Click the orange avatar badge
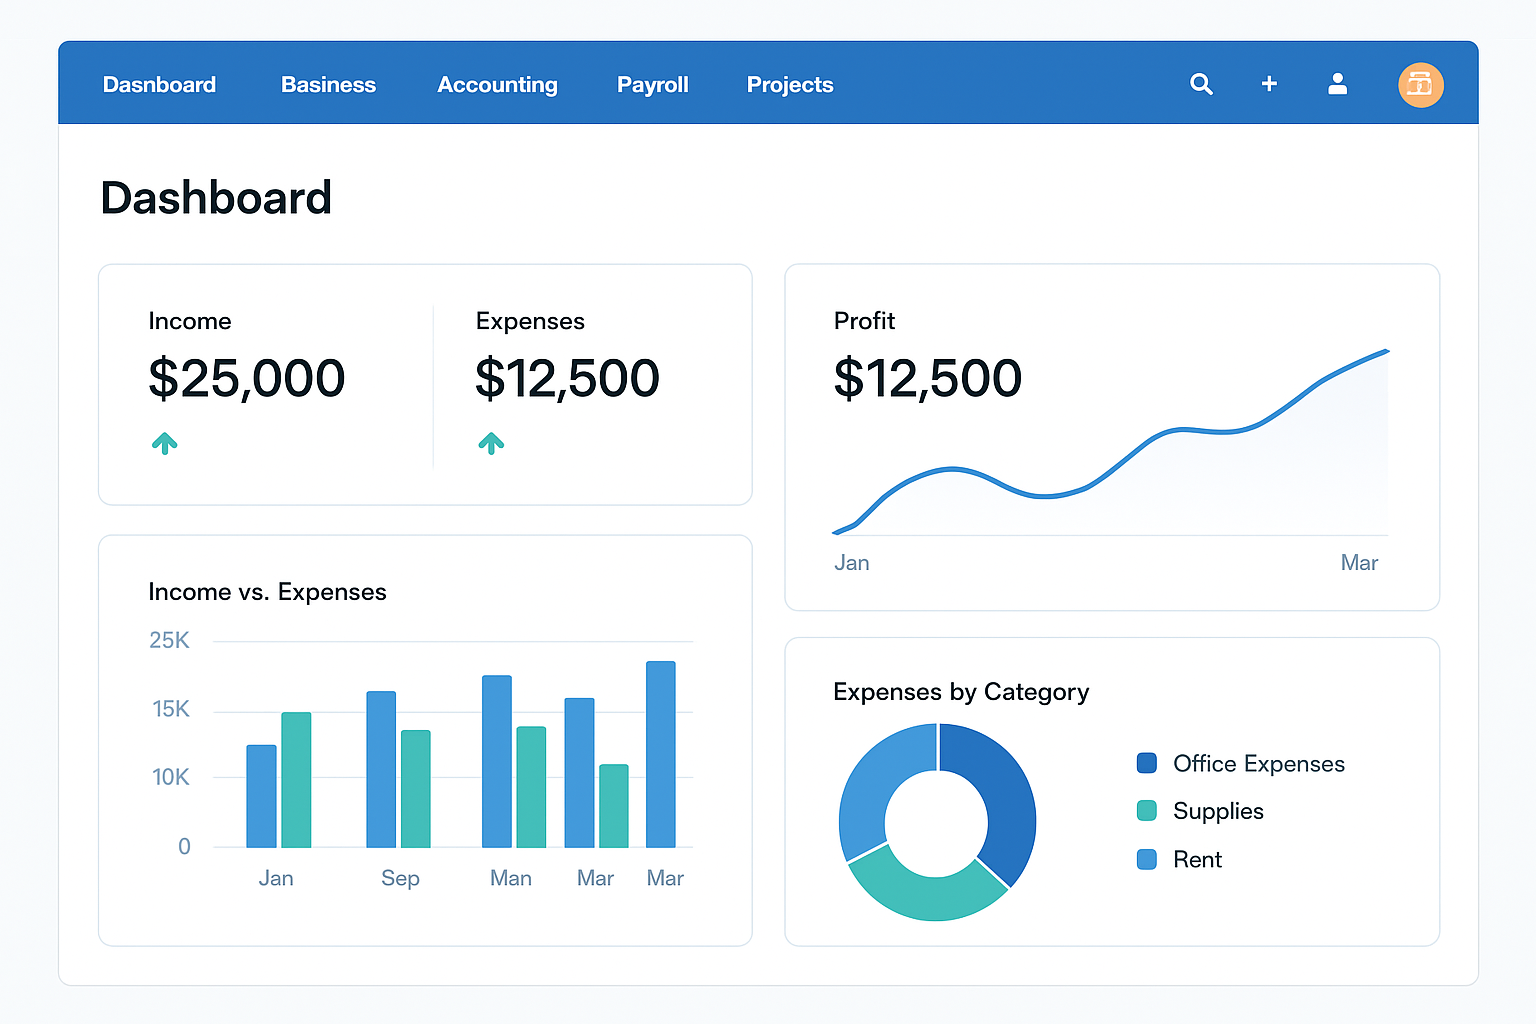Image resolution: width=1536 pixels, height=1024 pixels. (x=1420, y=85)
